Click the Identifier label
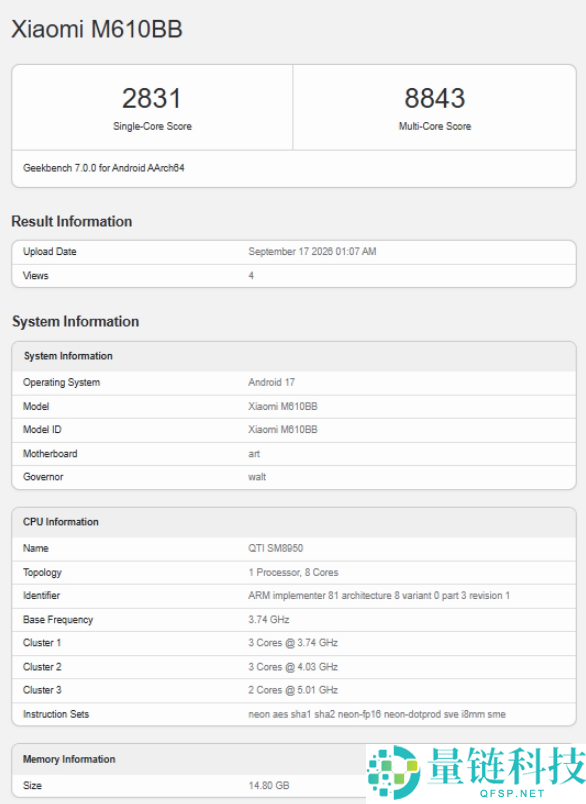586x804 pixels. (x=41, y=595)
